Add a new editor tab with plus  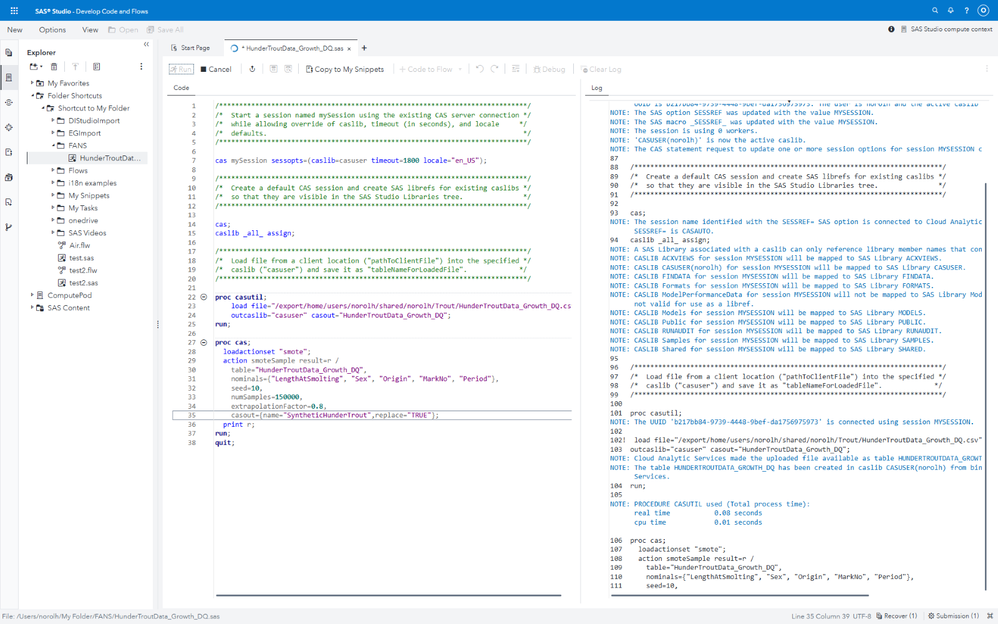364,48
